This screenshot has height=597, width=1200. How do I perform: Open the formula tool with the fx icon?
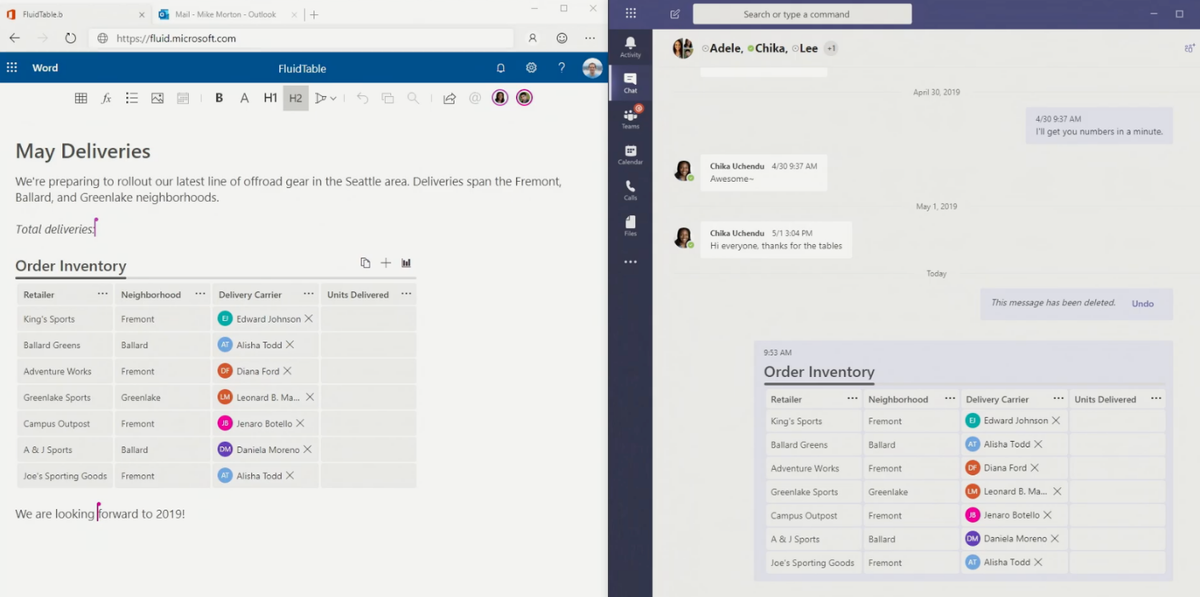[106, 97]
